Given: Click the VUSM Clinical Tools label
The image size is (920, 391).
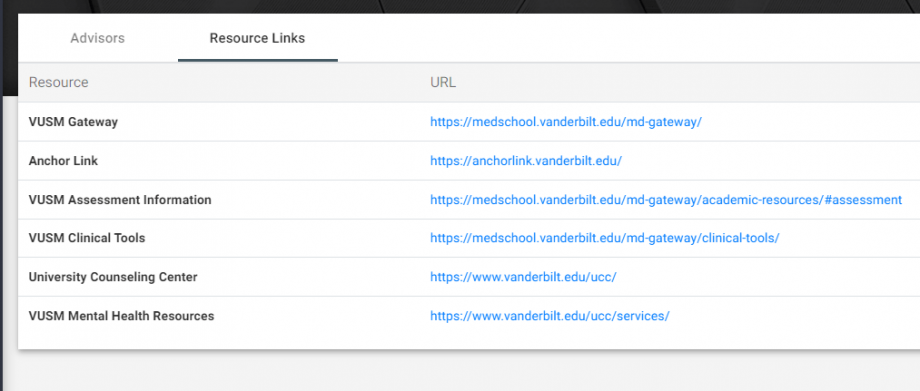Looking at the screenshot, I should point(87,238).
